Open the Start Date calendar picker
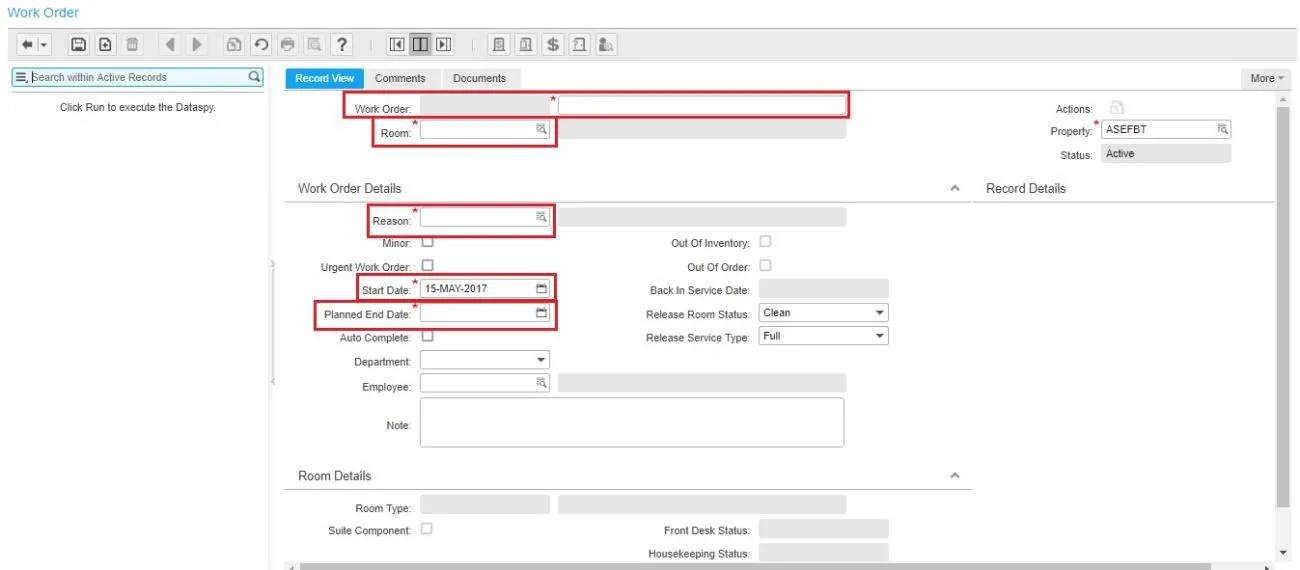Image resolution: width=1300 pixels, height=570 pixels. click(x=542, y=288)
